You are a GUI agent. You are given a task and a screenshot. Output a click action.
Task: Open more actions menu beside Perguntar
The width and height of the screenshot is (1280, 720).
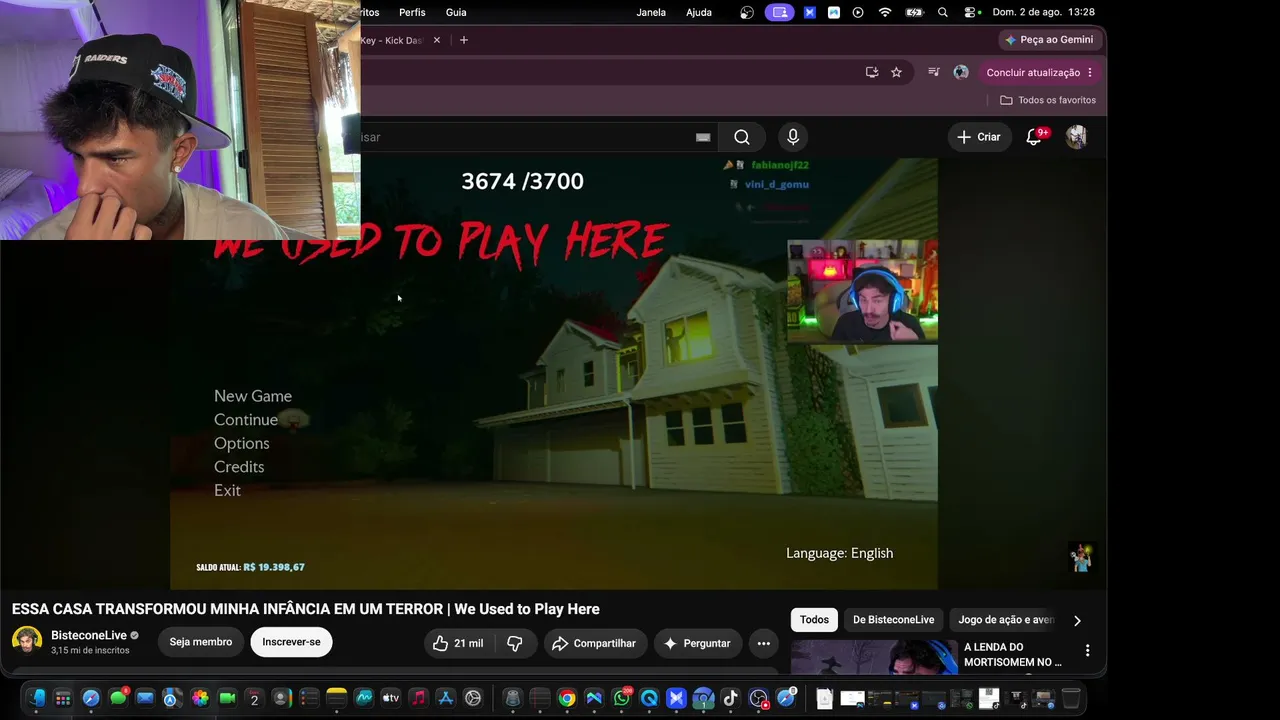[x=764, y=643]
